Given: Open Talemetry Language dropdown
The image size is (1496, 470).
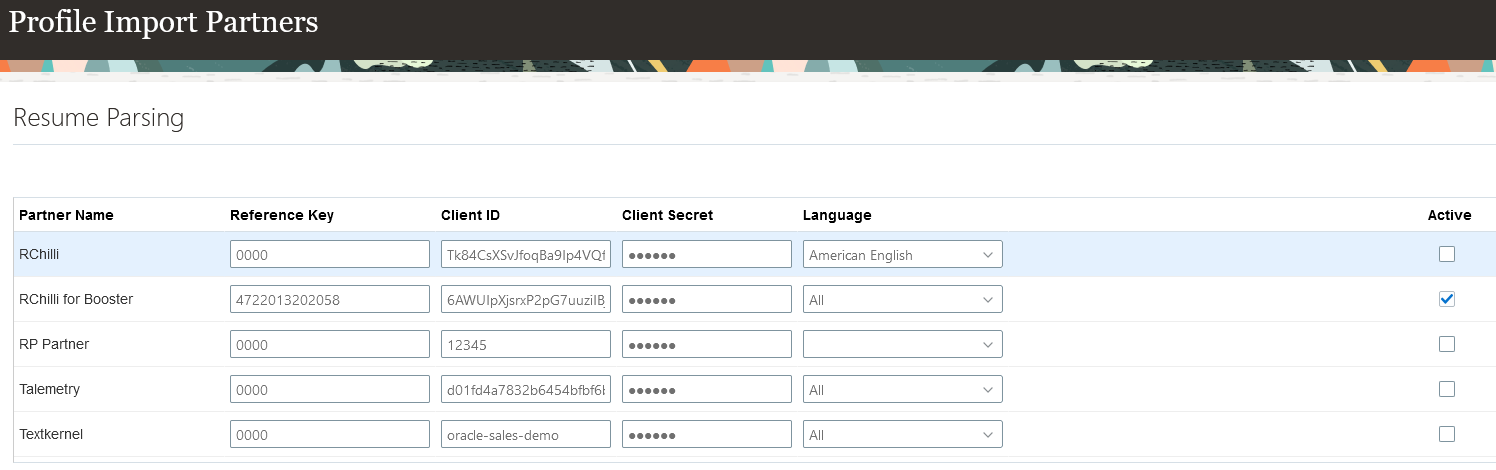Looking at the screenshot, I should pyautogui.click(x=903, y=389).
